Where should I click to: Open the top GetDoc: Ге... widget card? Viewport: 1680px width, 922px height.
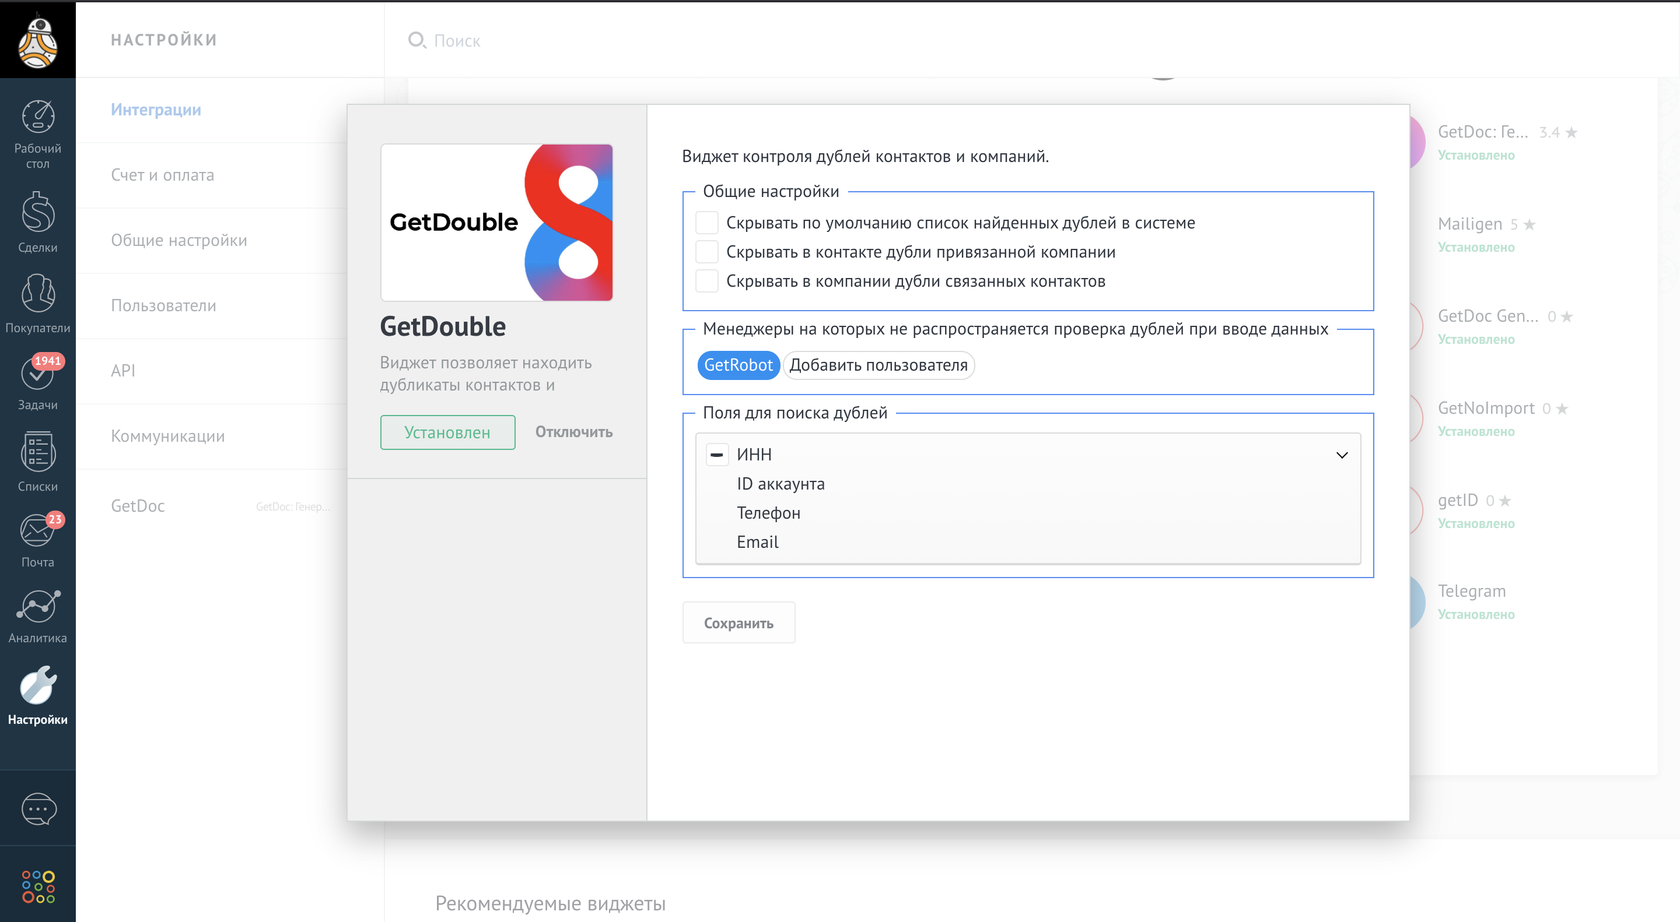[x=1507, y=141]
